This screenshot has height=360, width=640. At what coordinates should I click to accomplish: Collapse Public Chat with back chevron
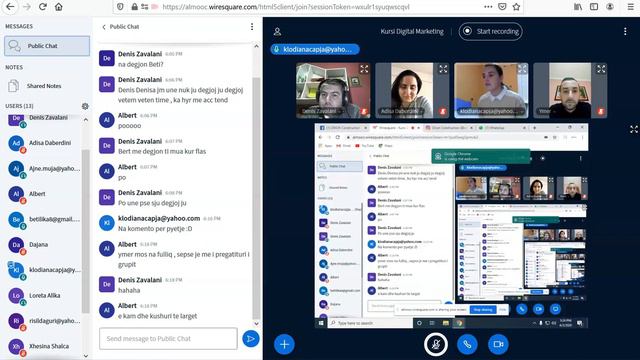click(x=104, y=27)
